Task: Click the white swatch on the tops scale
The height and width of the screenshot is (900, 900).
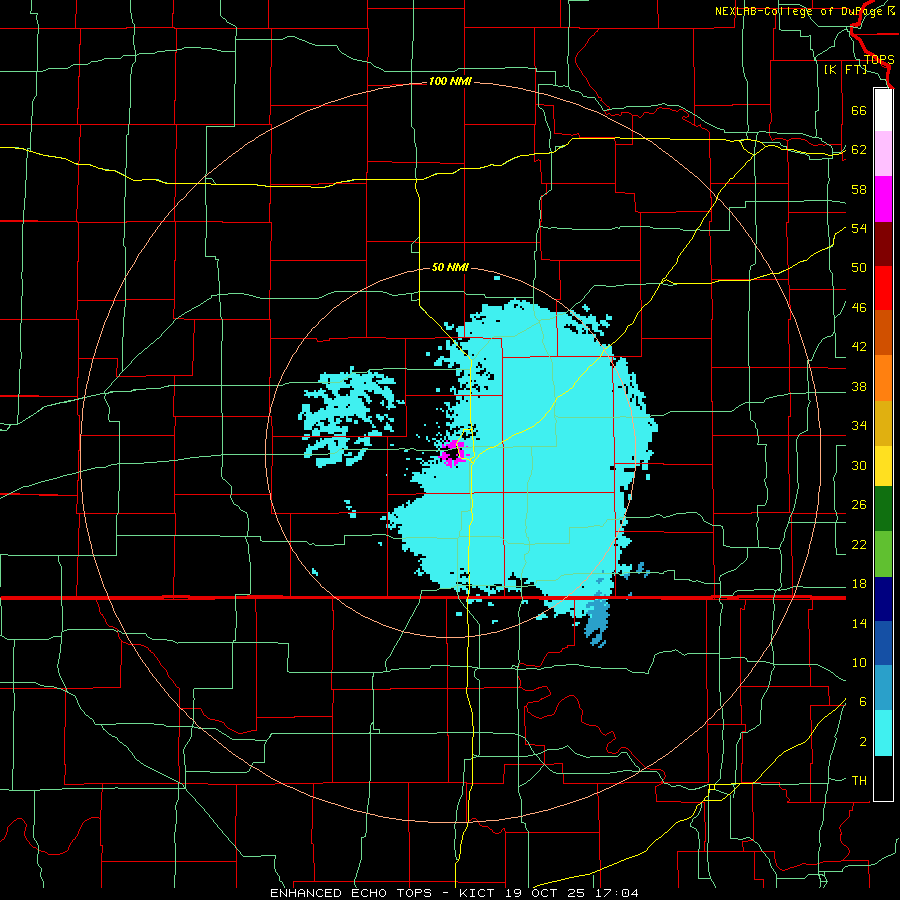Action: coord(883,110)
